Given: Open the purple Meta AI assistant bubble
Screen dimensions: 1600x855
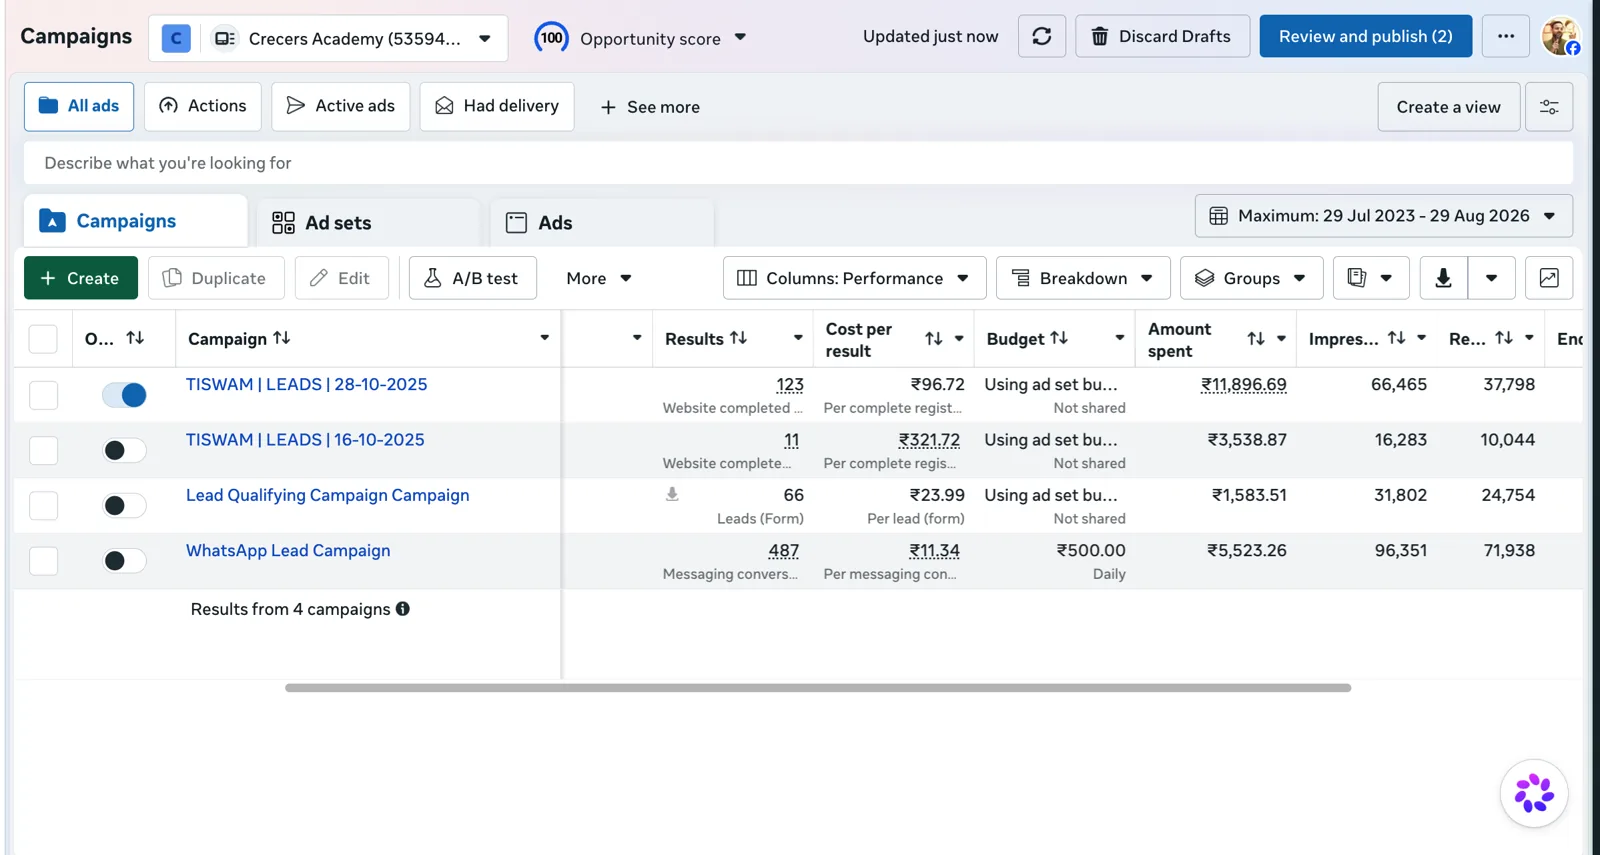Looking at the screenshot, I should (x=1533, y=794).
